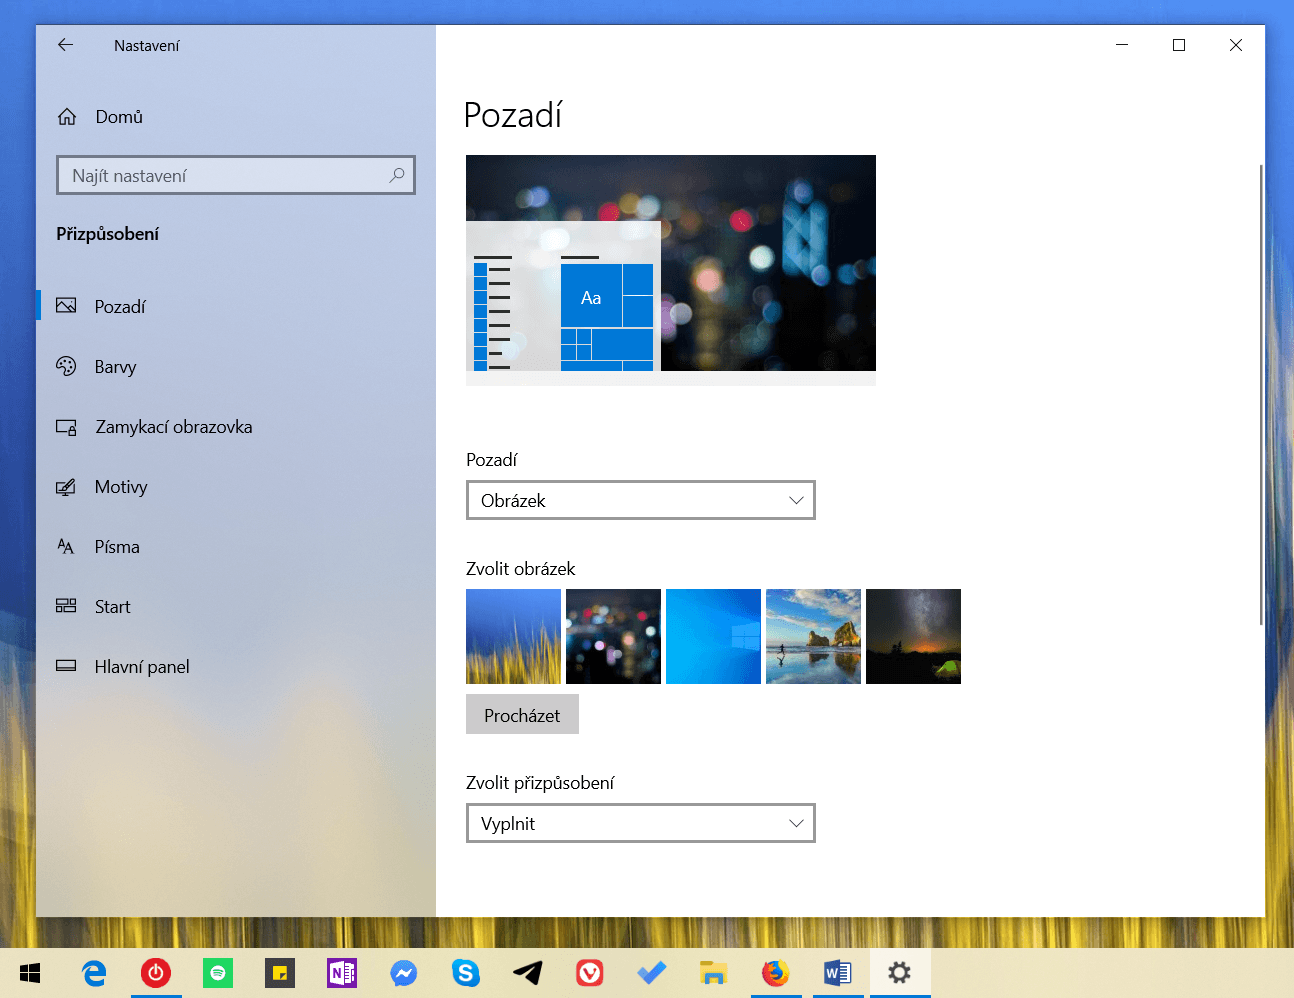
Task: Choose the night sky with tent picture
Action: pos(913,636)
